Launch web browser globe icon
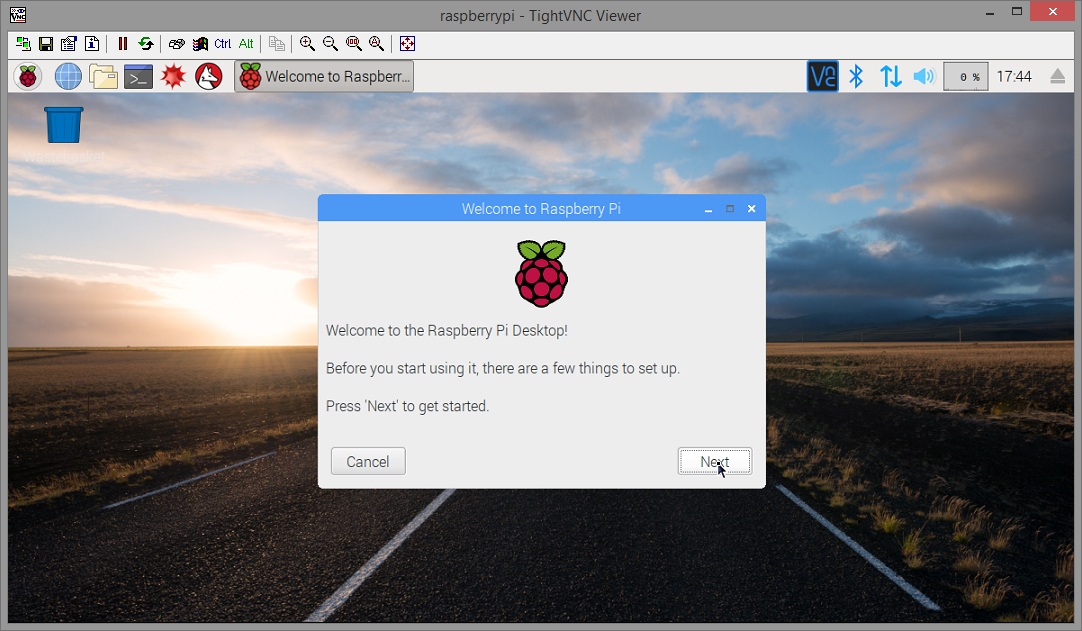 (68, 77)
